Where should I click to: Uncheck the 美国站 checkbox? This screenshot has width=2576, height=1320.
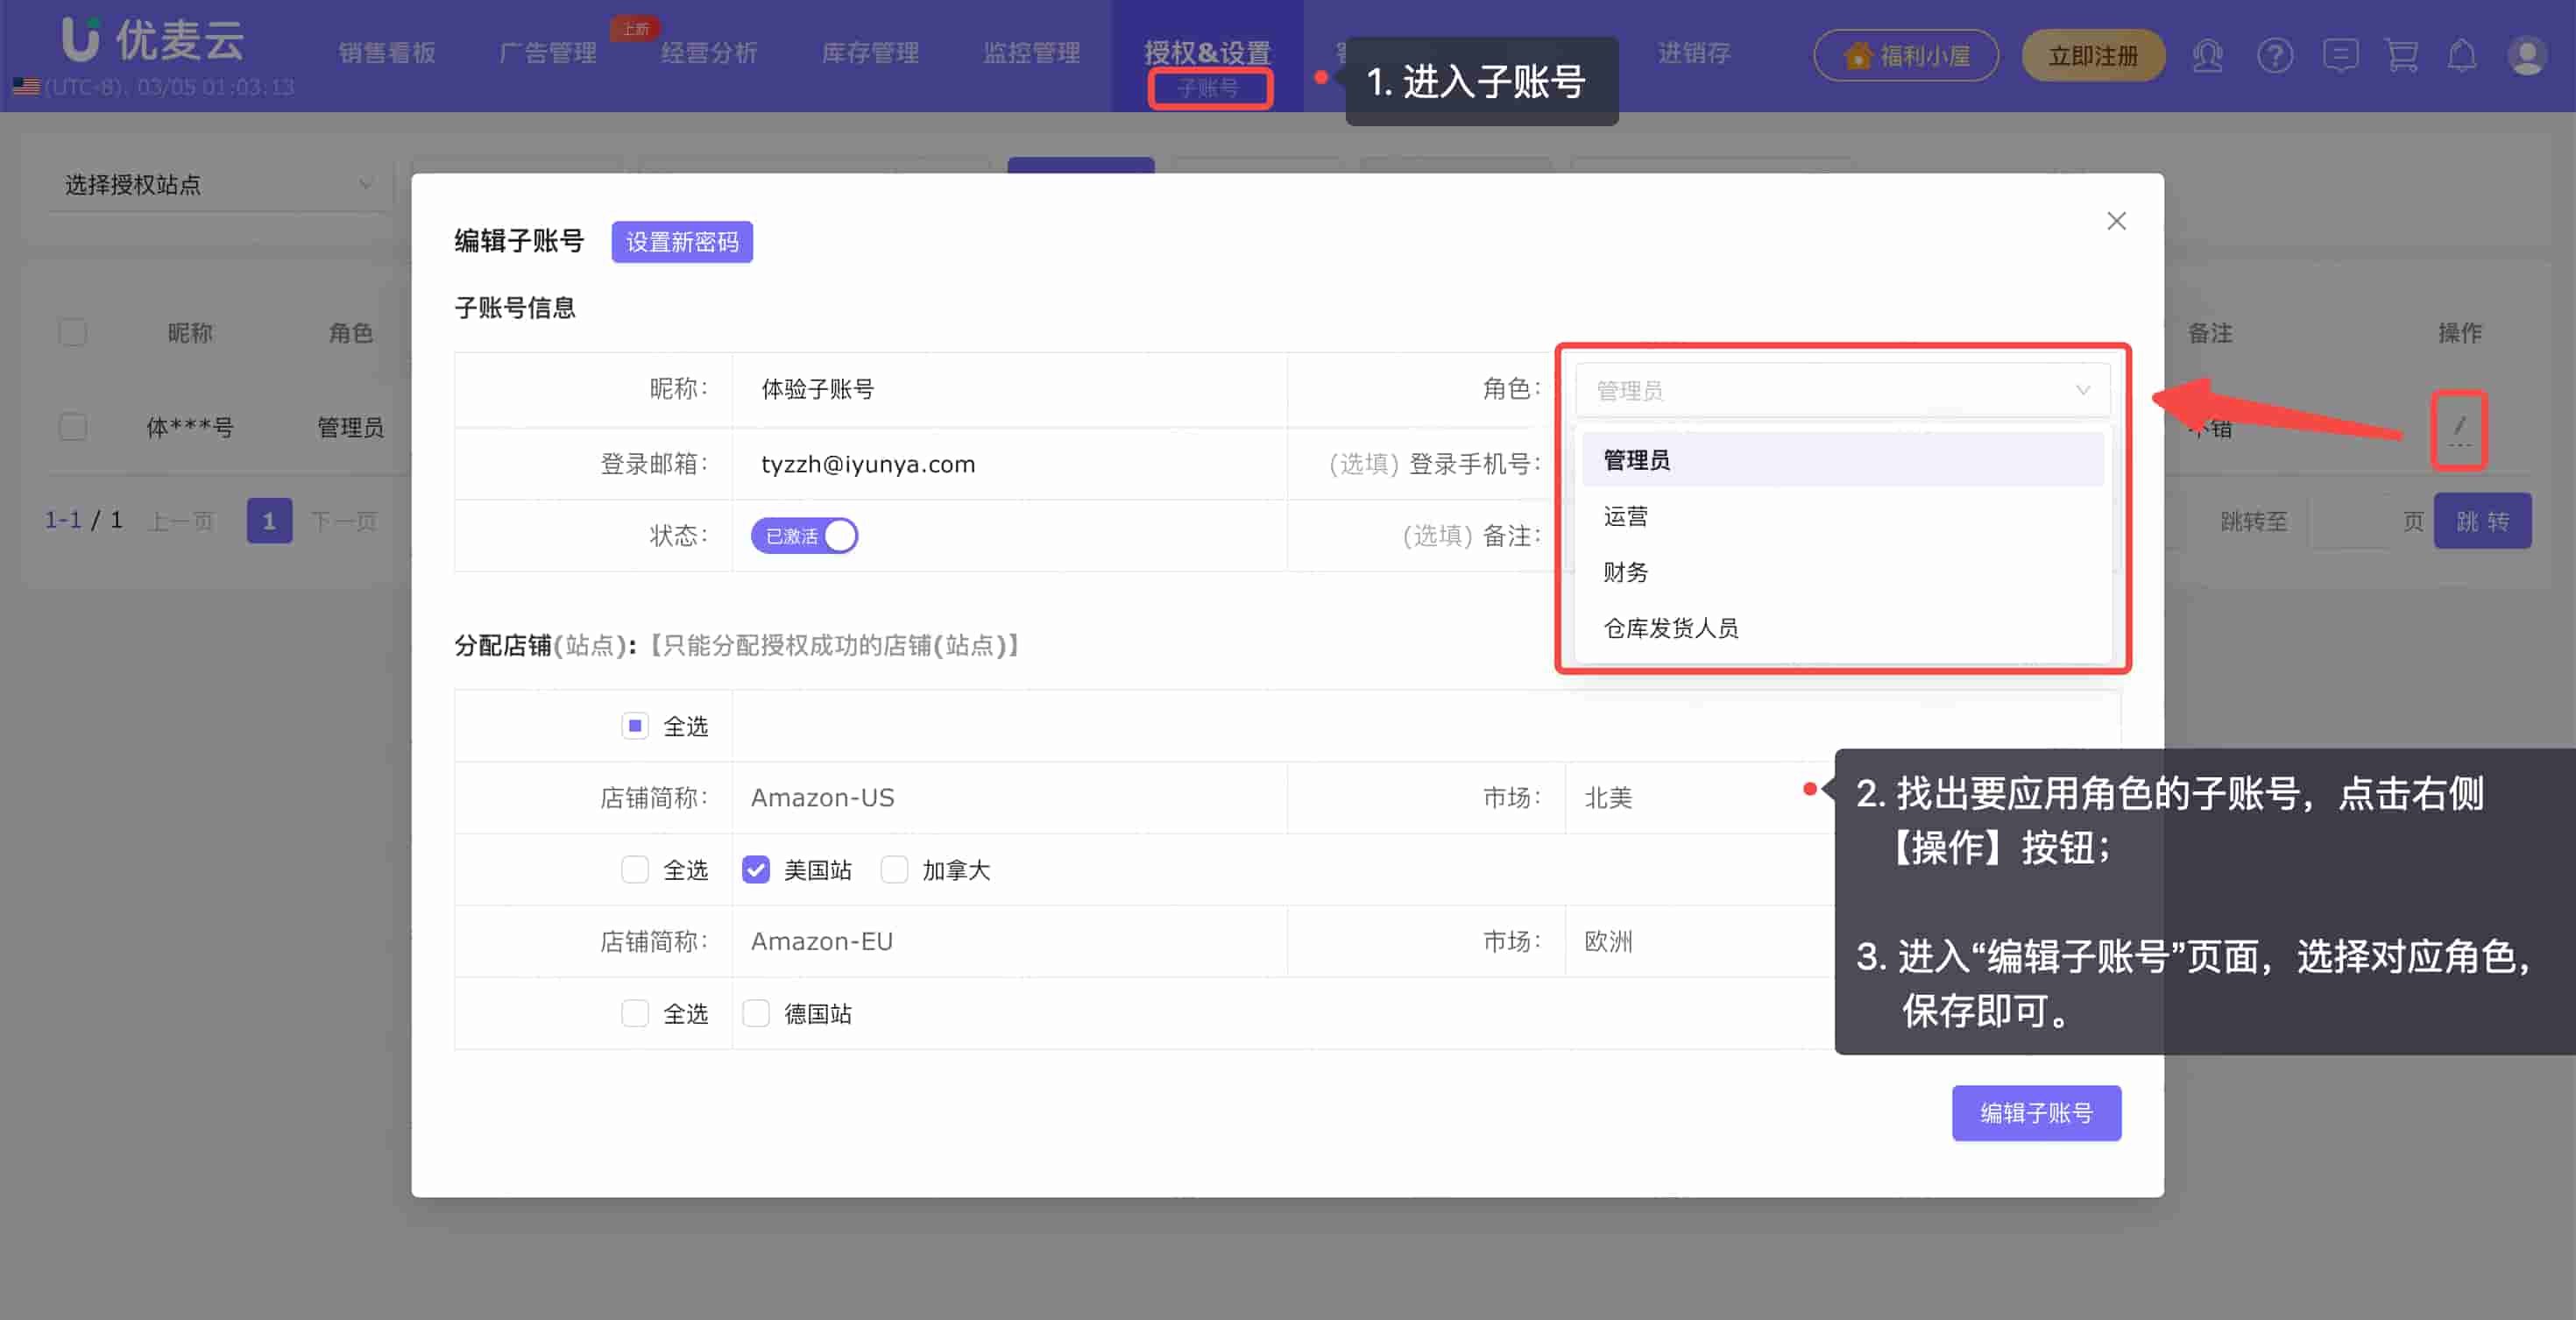[x=756, y=870]
